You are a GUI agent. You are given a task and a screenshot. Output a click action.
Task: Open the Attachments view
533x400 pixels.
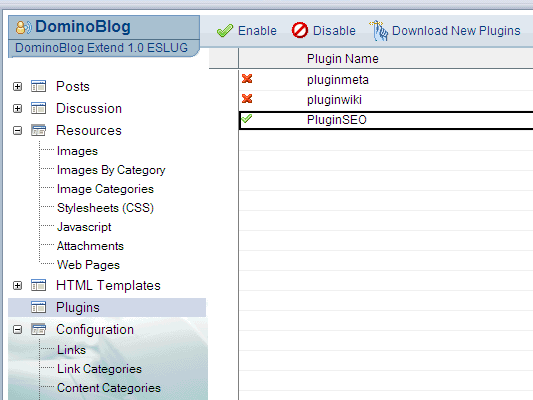coord(90,246)
